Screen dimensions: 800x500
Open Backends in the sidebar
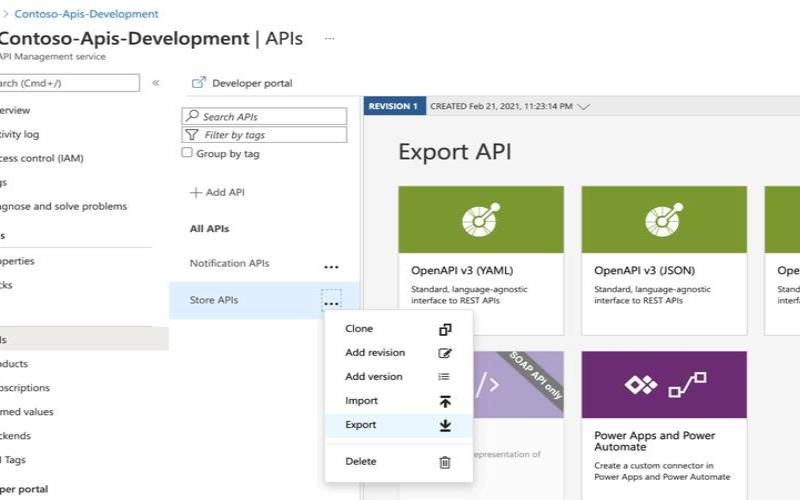coord(15,436)
